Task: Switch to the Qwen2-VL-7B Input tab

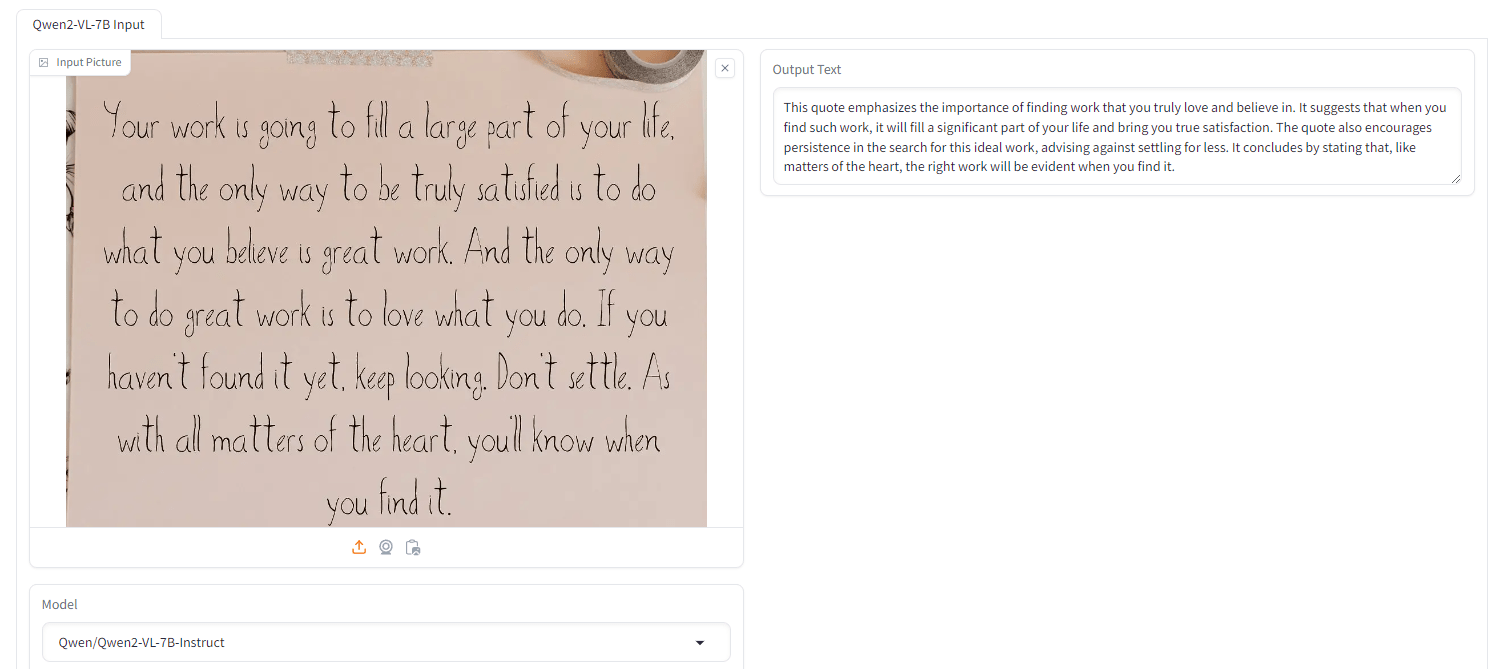Action: point(88,24)
